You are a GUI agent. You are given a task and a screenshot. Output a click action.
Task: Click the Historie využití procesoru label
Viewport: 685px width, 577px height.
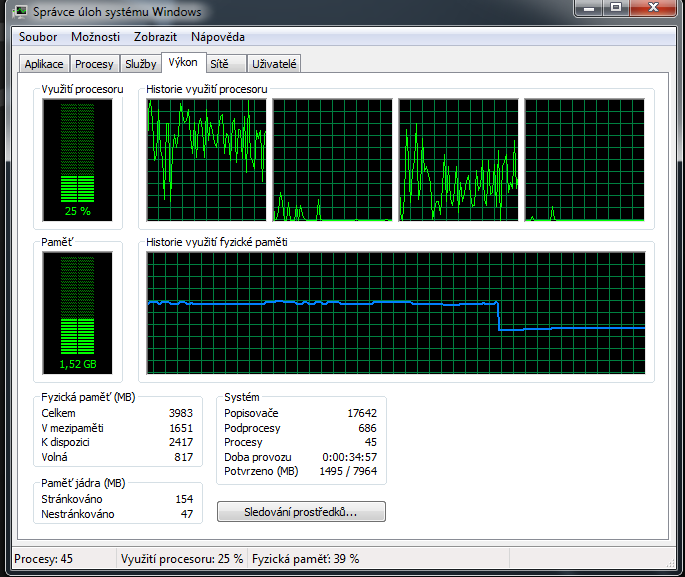coord(207,90)
